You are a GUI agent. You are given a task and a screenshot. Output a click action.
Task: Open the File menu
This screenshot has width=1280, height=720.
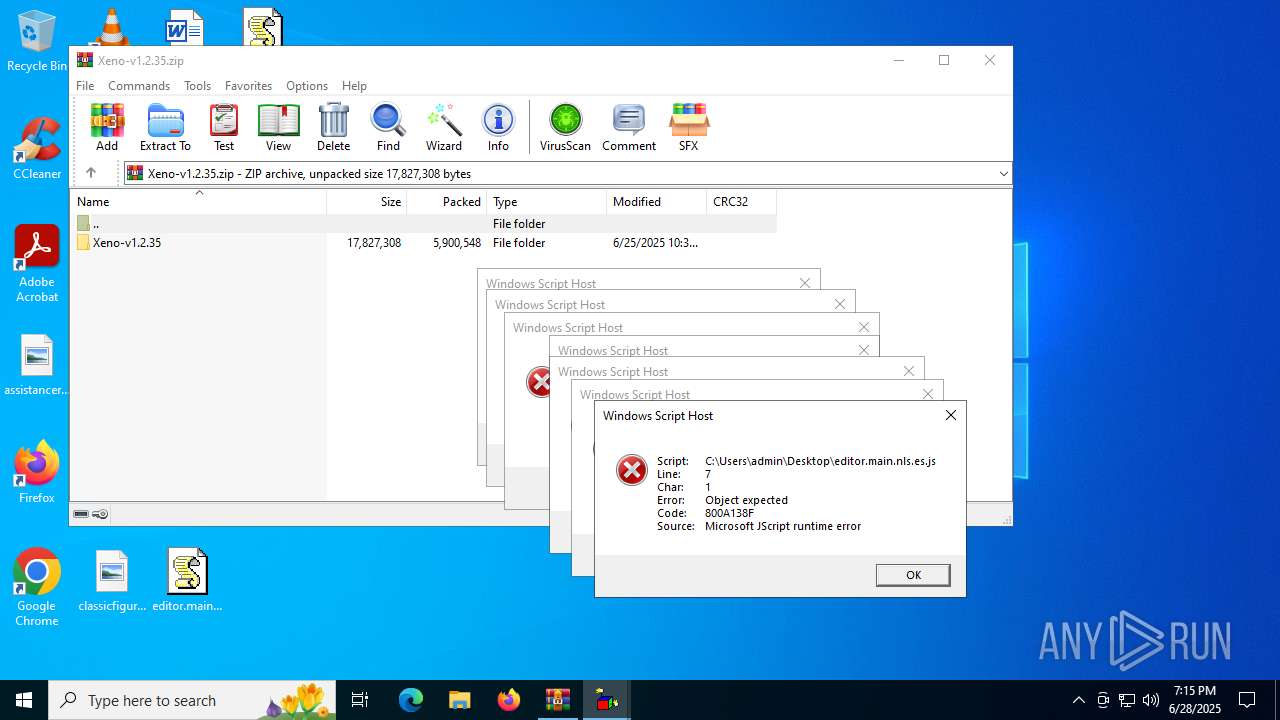(x=85, y=86)
